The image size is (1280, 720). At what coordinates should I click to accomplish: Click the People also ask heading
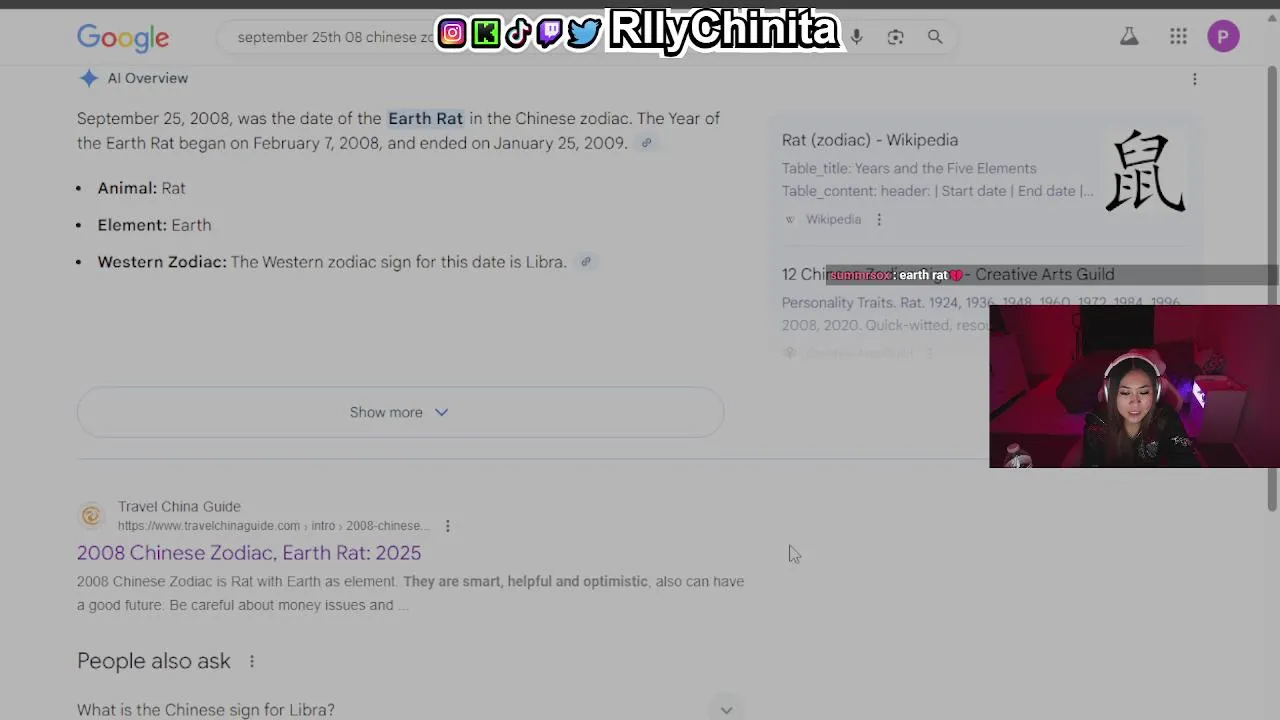coord(154,661)
